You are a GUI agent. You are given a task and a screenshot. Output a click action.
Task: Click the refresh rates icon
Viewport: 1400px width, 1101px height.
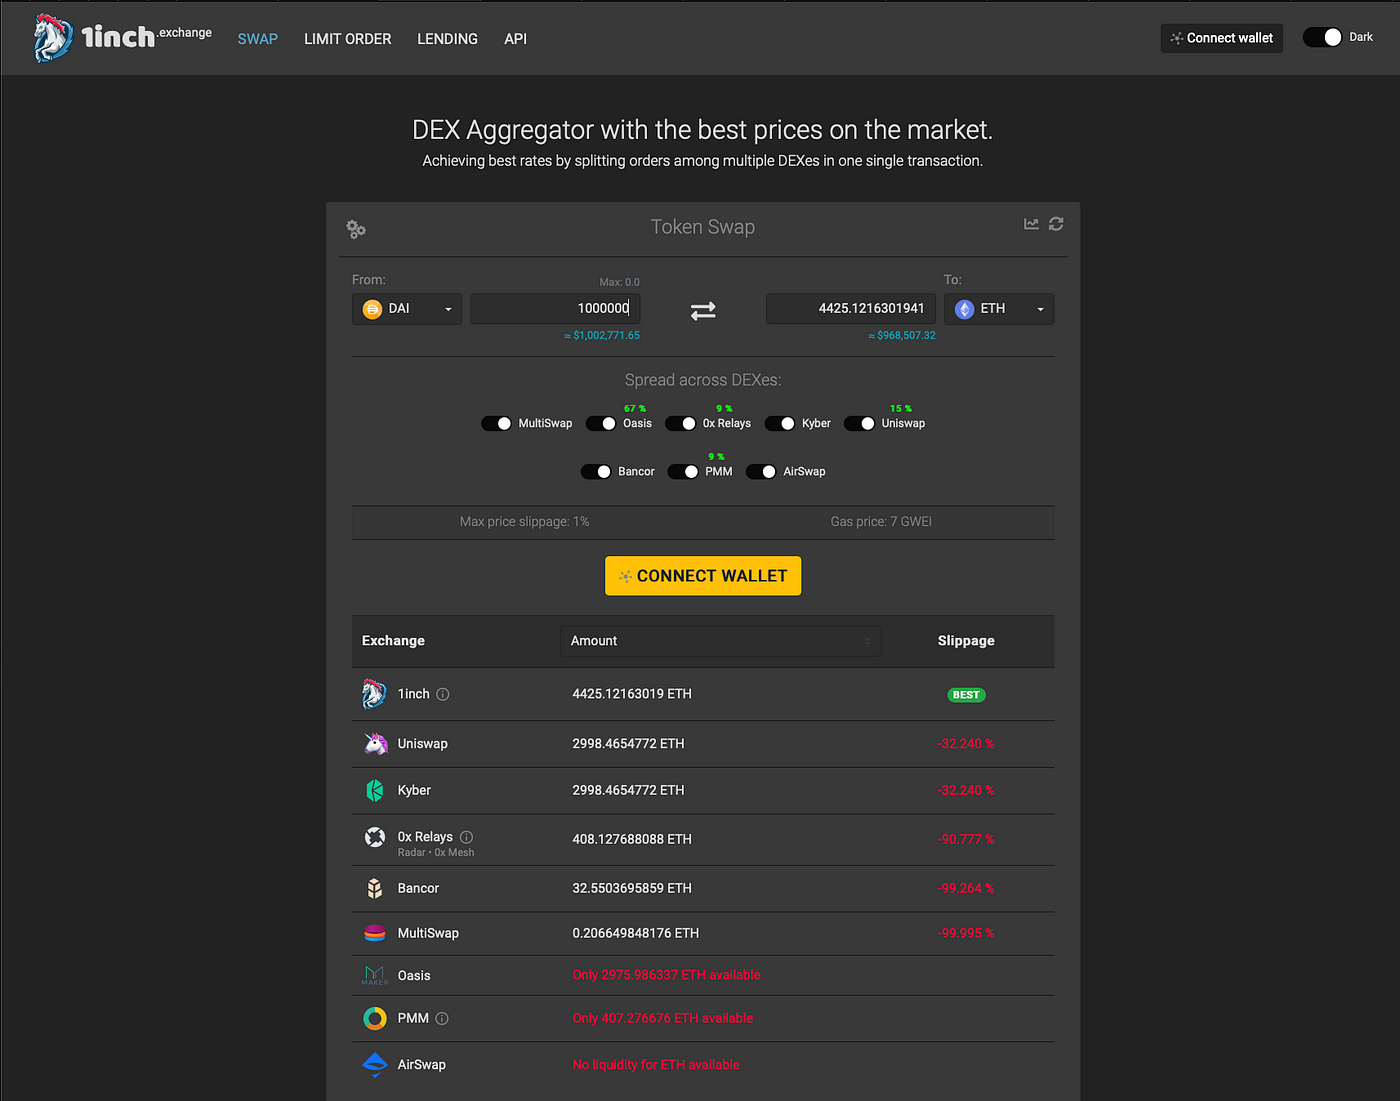(x=1056, y=224)
